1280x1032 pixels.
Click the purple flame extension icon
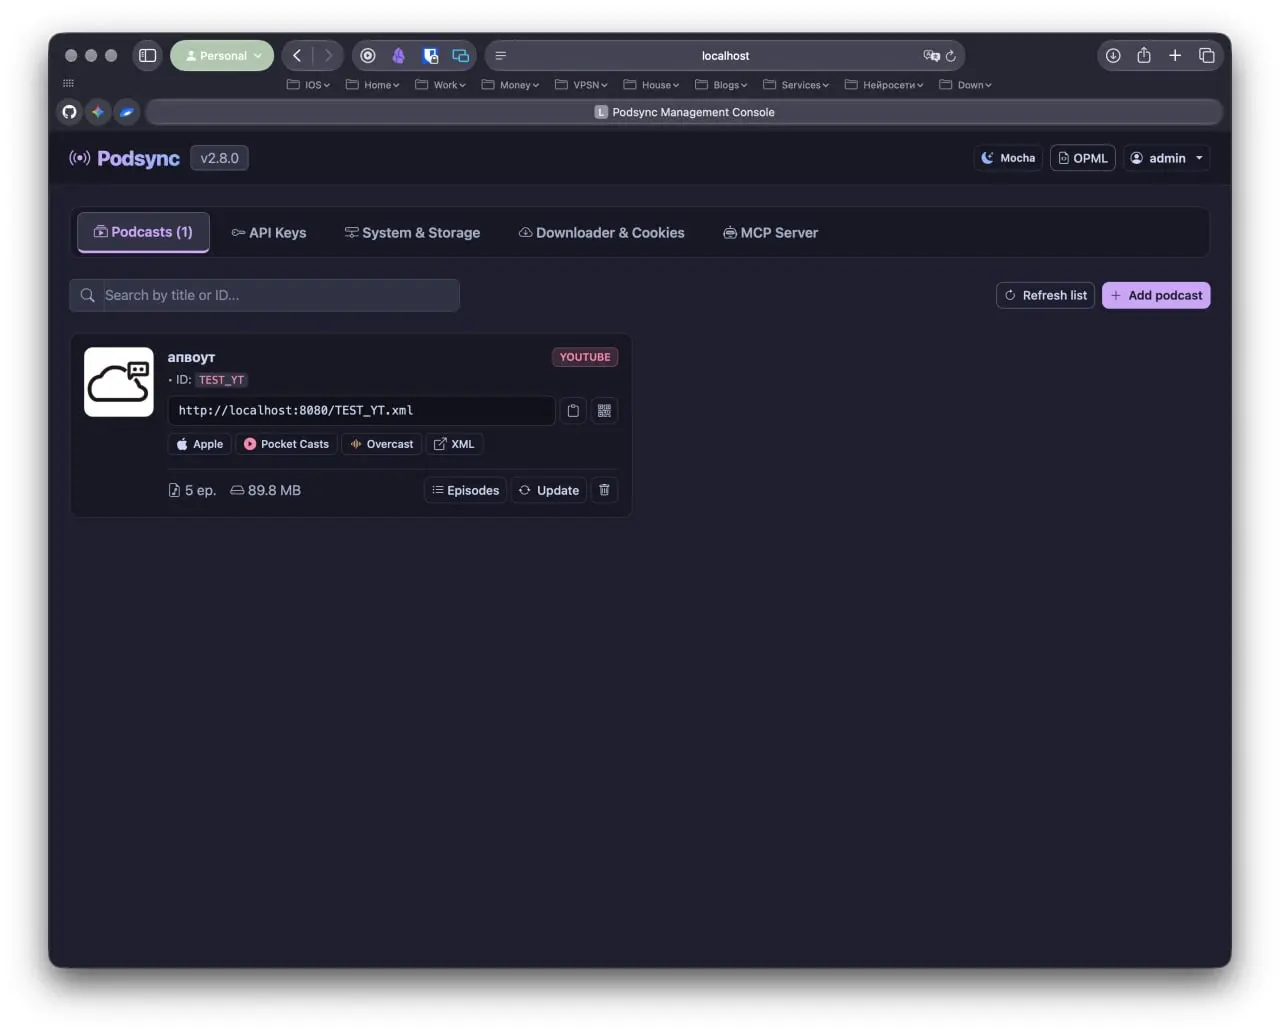click(x=398, y=56)
